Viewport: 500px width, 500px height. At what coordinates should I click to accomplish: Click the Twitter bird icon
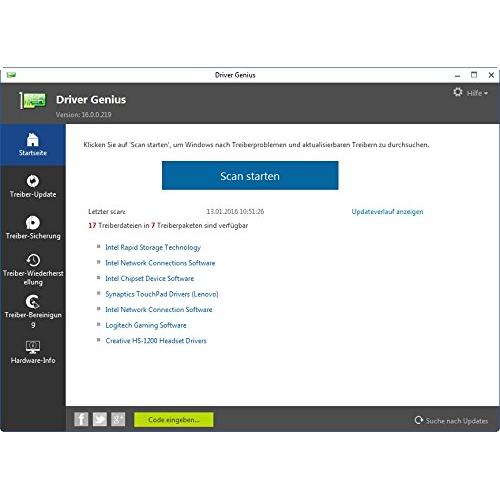coord(100,419)
